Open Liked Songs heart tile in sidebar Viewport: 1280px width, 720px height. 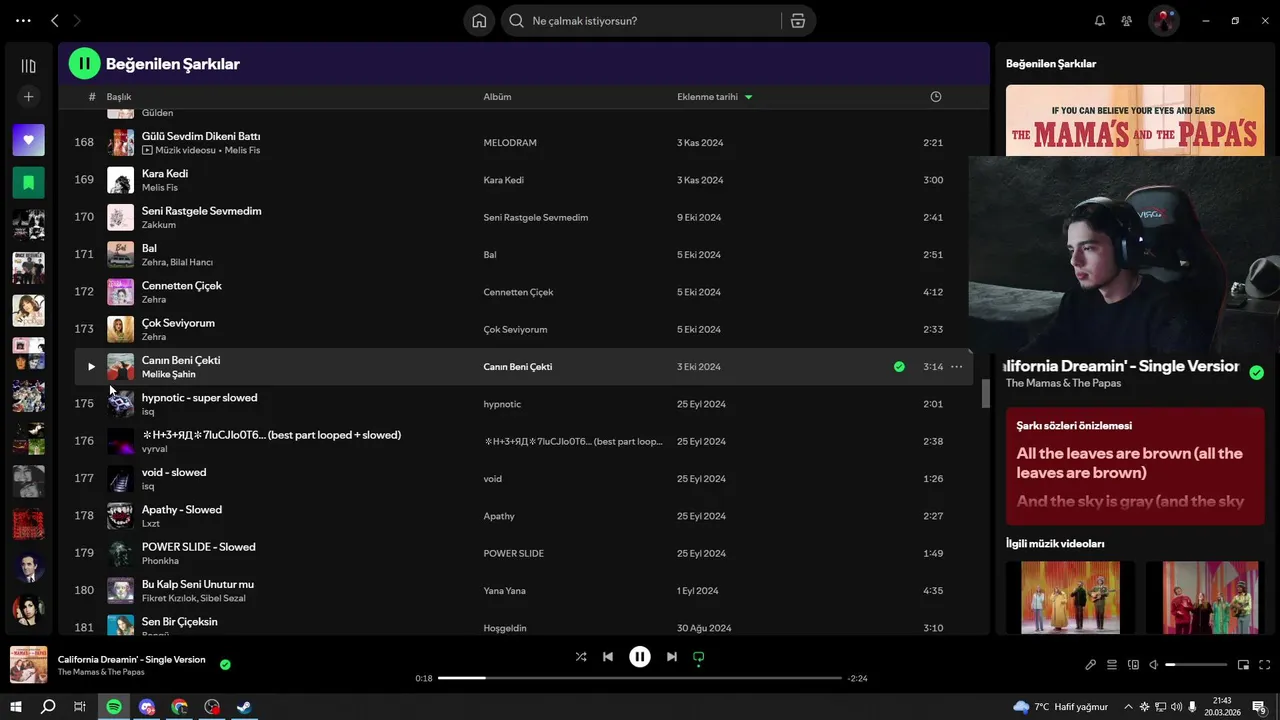coord(28,140)
